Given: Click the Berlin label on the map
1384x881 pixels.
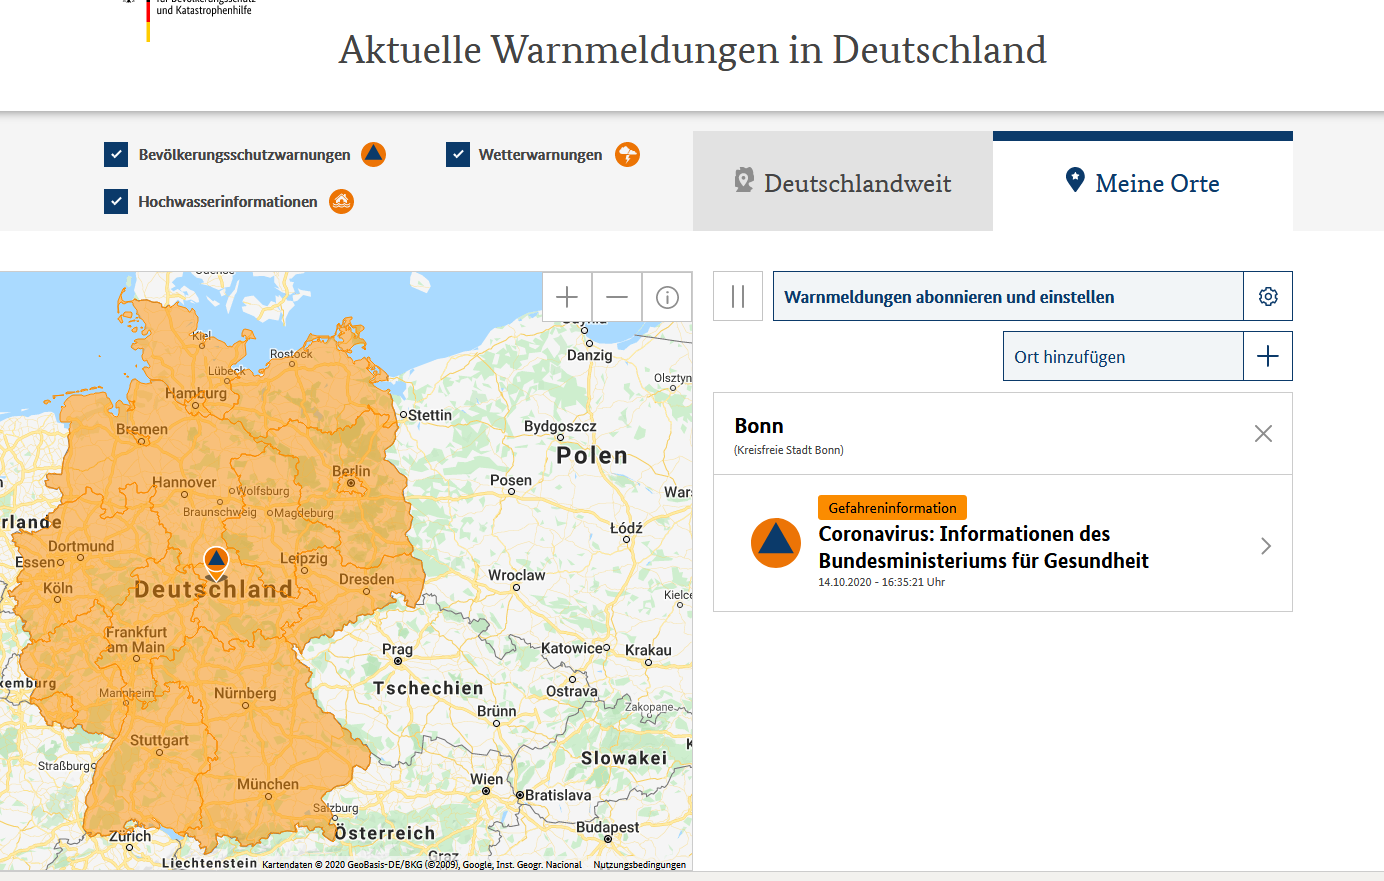Looking at the screenshot, I should (351, 471).
